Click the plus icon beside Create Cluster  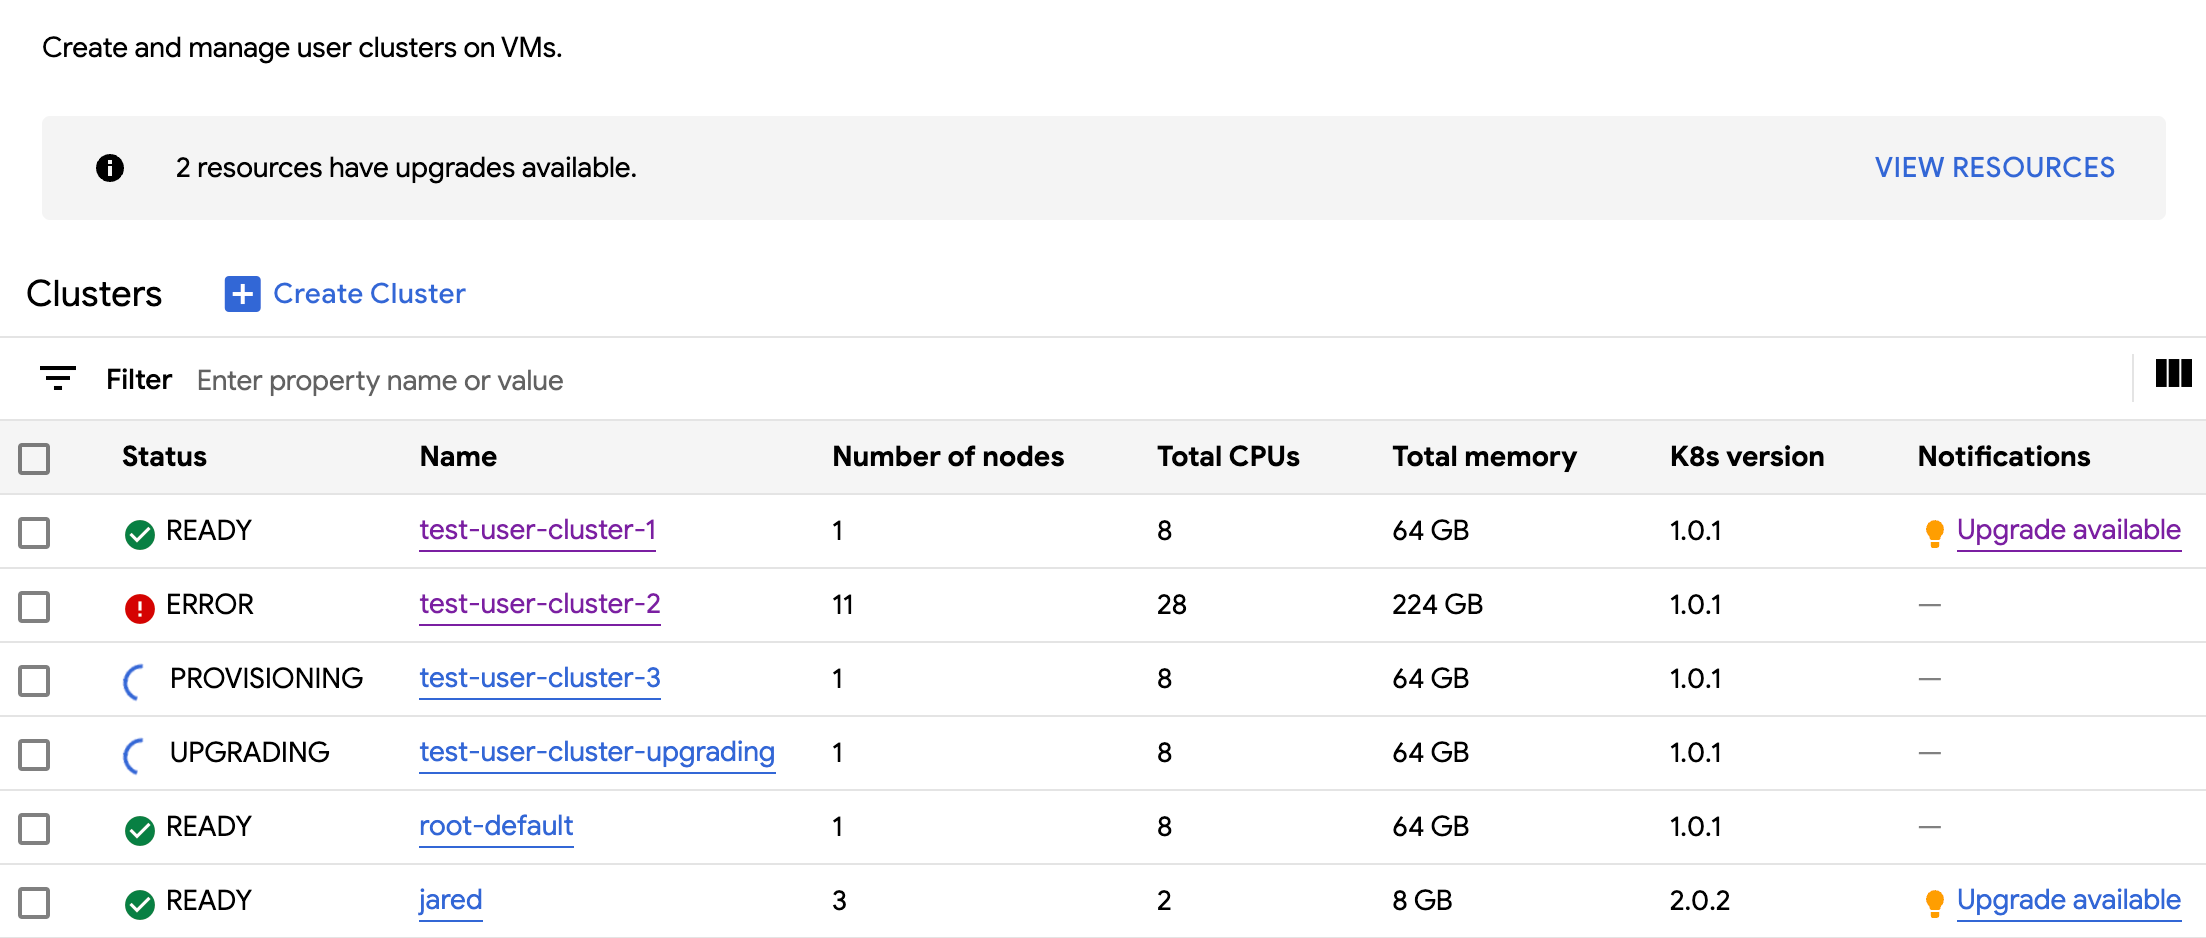click(242, 294)
